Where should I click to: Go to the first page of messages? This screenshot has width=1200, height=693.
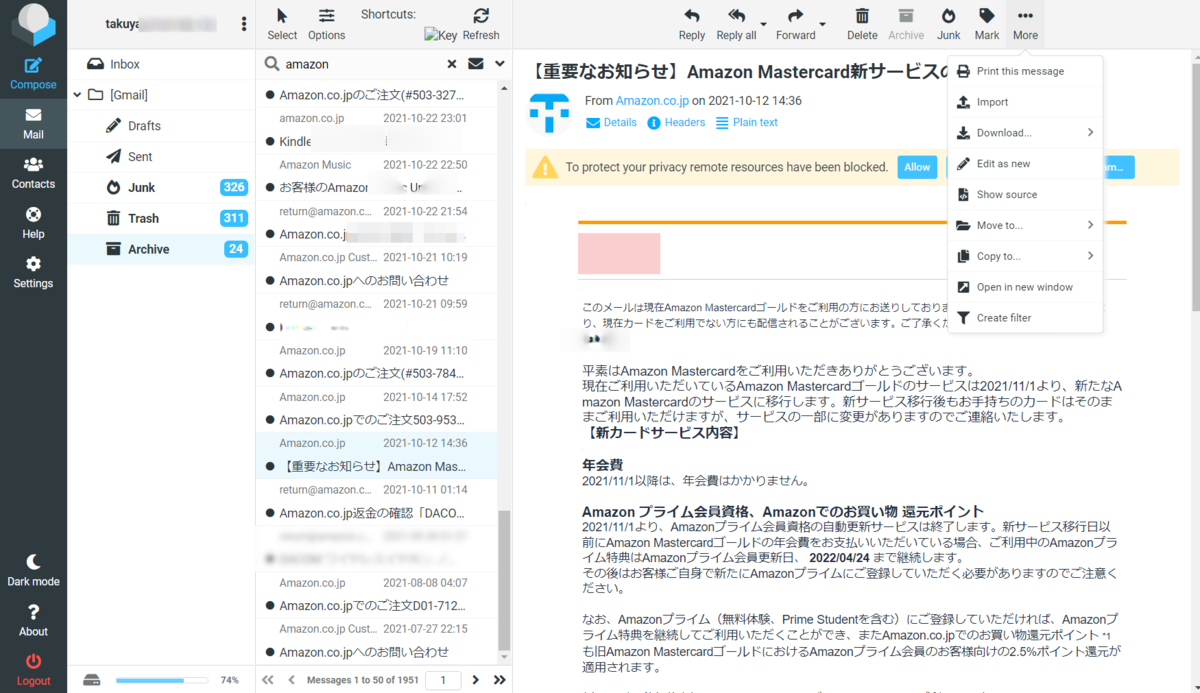click(x=268, y=680)
